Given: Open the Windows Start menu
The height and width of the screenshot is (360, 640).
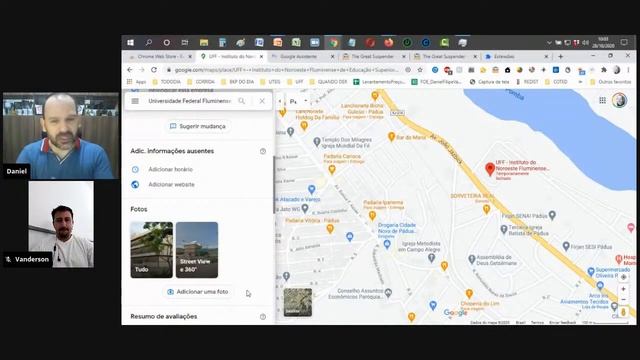Looking at the screenshot, I should click(130, 42).
